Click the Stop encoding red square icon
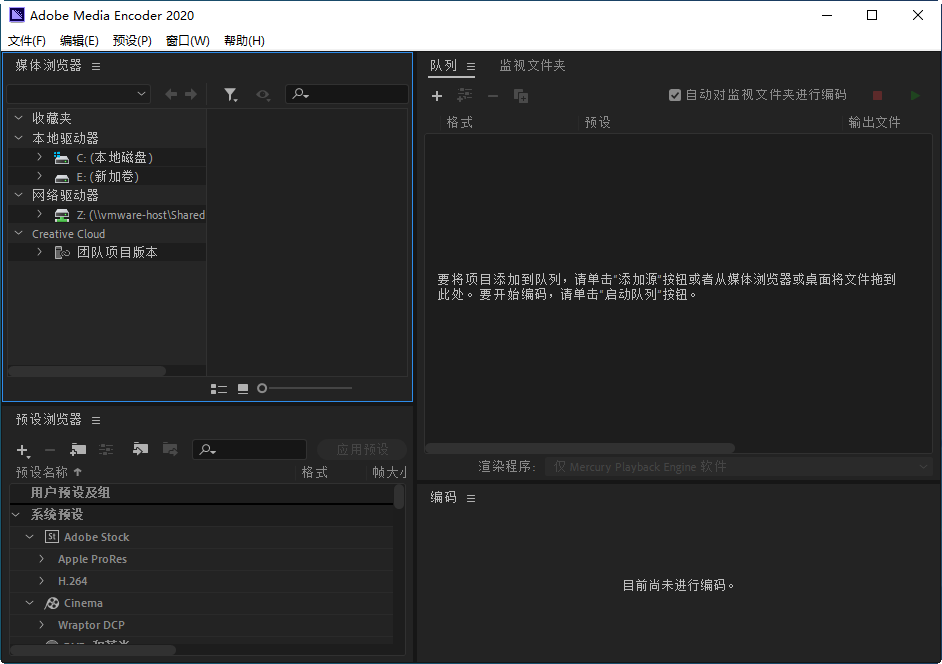Viewport: 942px width, 664px height. click(877, 94)
